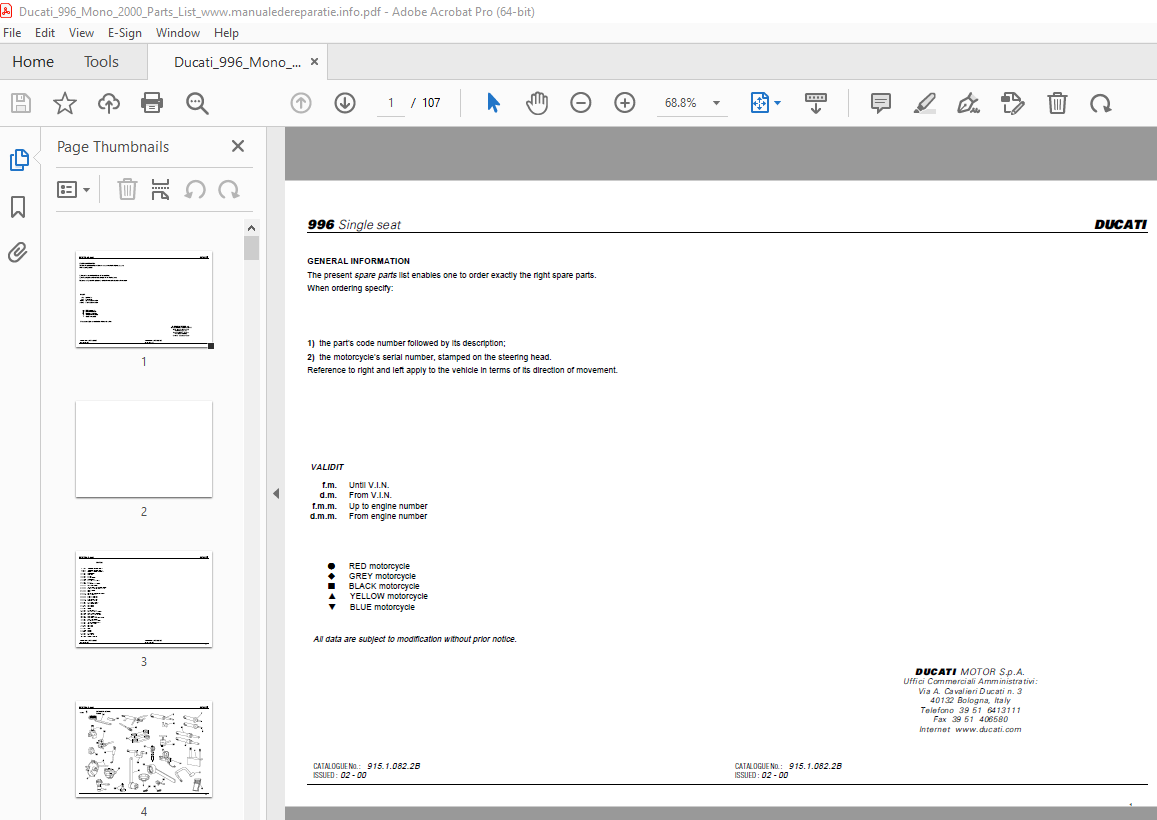Add a comment sticky note
The width and height of the screenshot is (1157, 820).
(x=880, y=103)
